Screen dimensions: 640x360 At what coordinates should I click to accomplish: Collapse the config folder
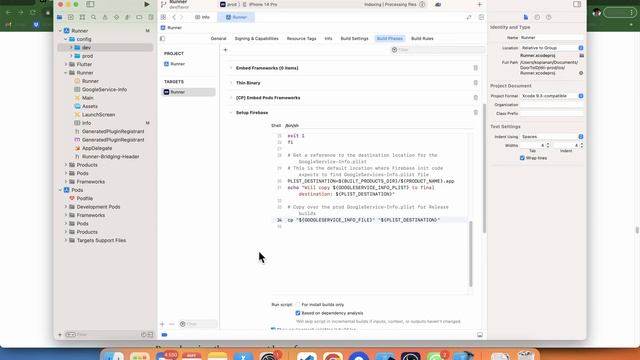coord(66,39)
